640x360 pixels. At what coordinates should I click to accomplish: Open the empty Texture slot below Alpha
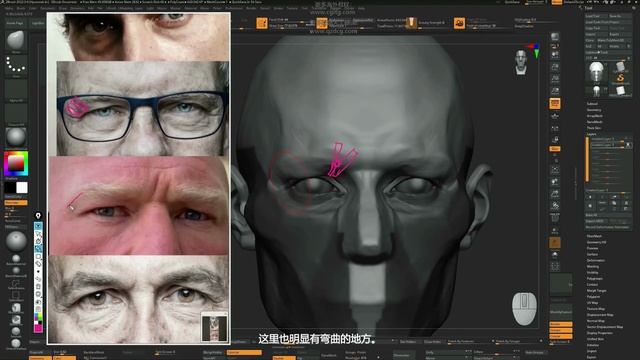click(x=16, y=114)
